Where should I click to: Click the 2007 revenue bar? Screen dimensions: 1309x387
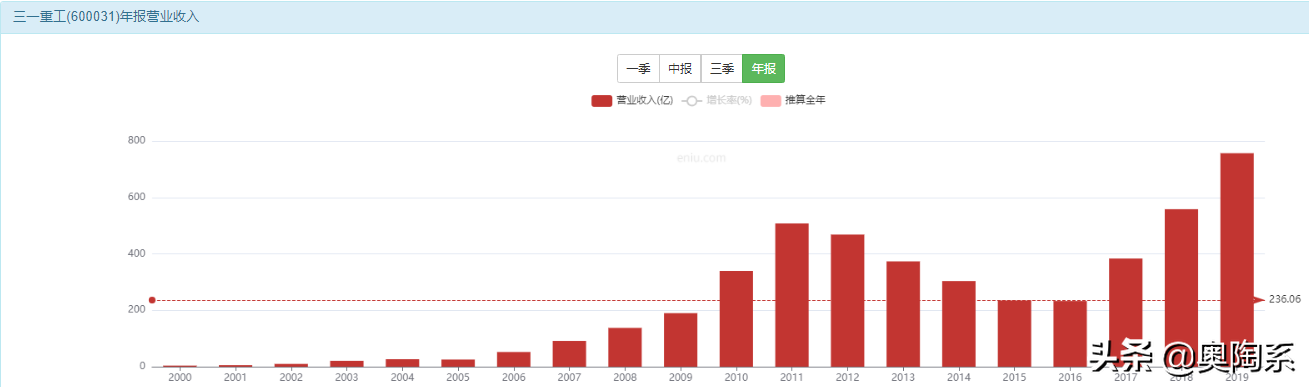569,354
